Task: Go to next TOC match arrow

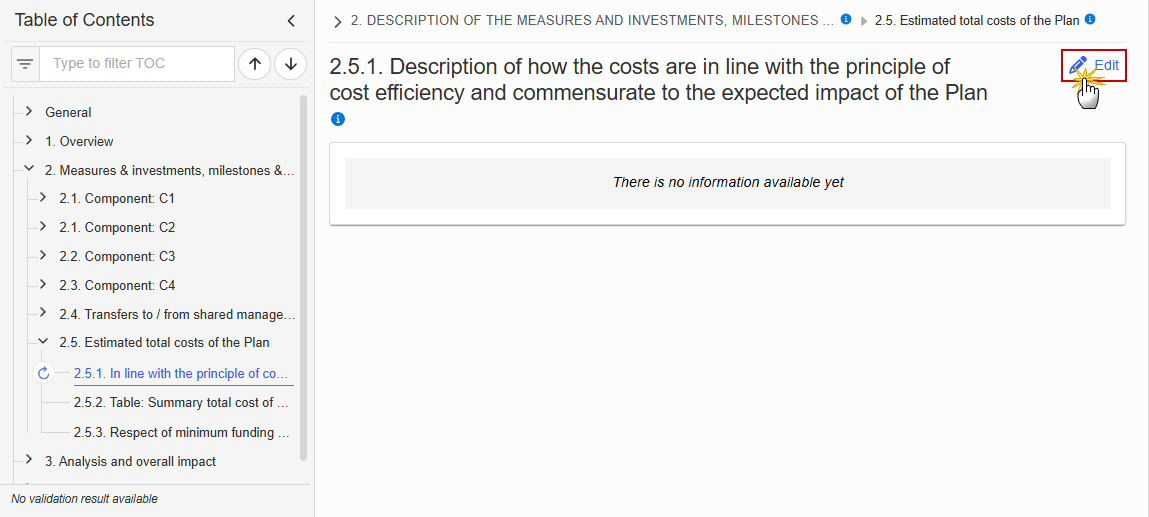Action: tap(291, 64)
